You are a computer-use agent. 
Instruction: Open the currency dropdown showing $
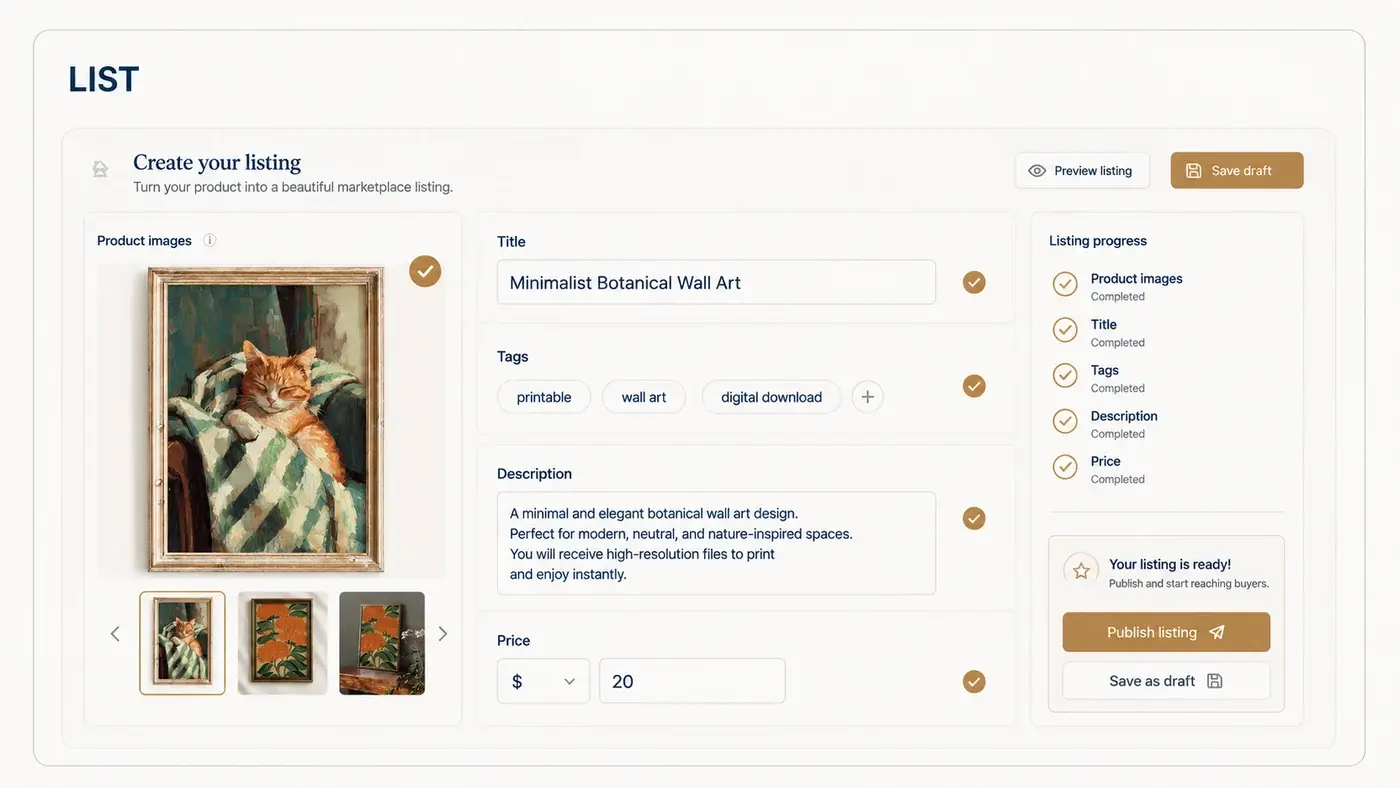[x=543, y=681]
